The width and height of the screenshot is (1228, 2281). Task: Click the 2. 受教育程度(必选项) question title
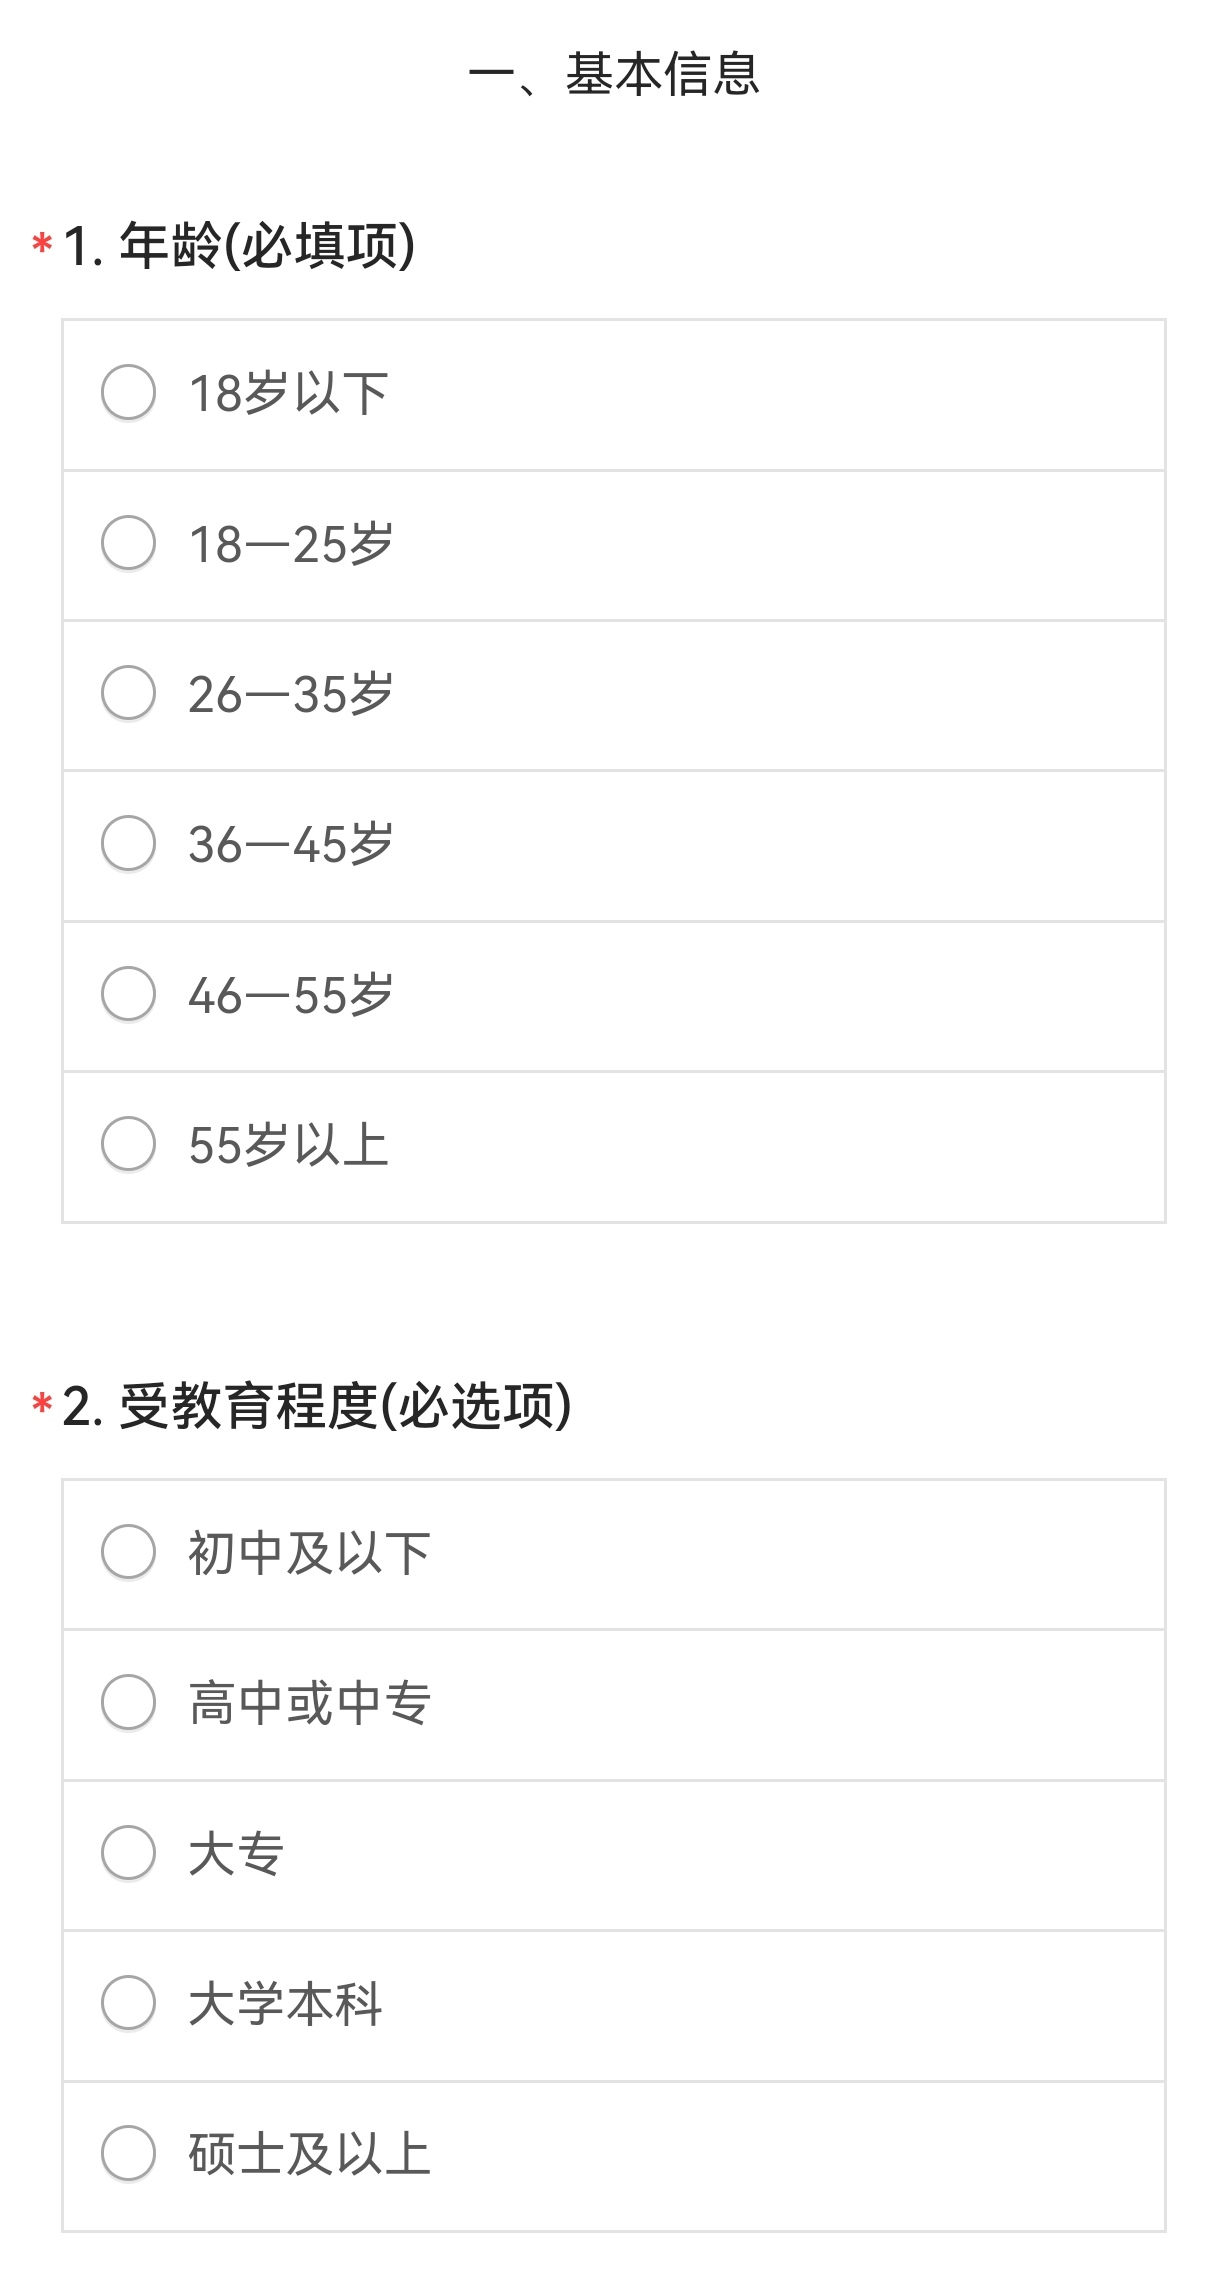tap(317, 1406)
